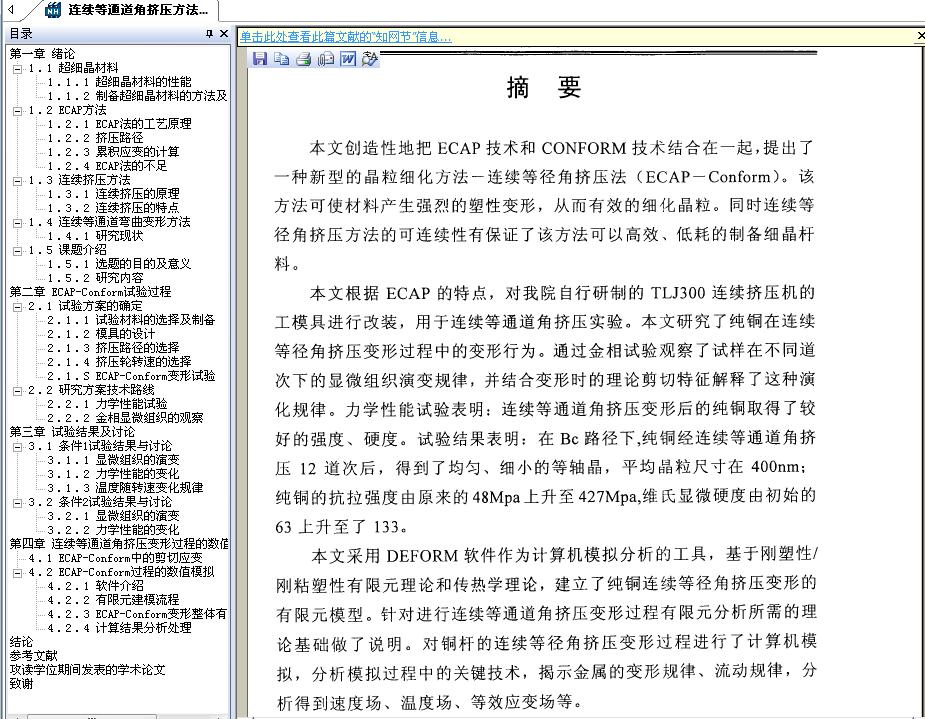Collapse section 2.1 试验方案的确定
925x719 pixels.
(17, 307)
